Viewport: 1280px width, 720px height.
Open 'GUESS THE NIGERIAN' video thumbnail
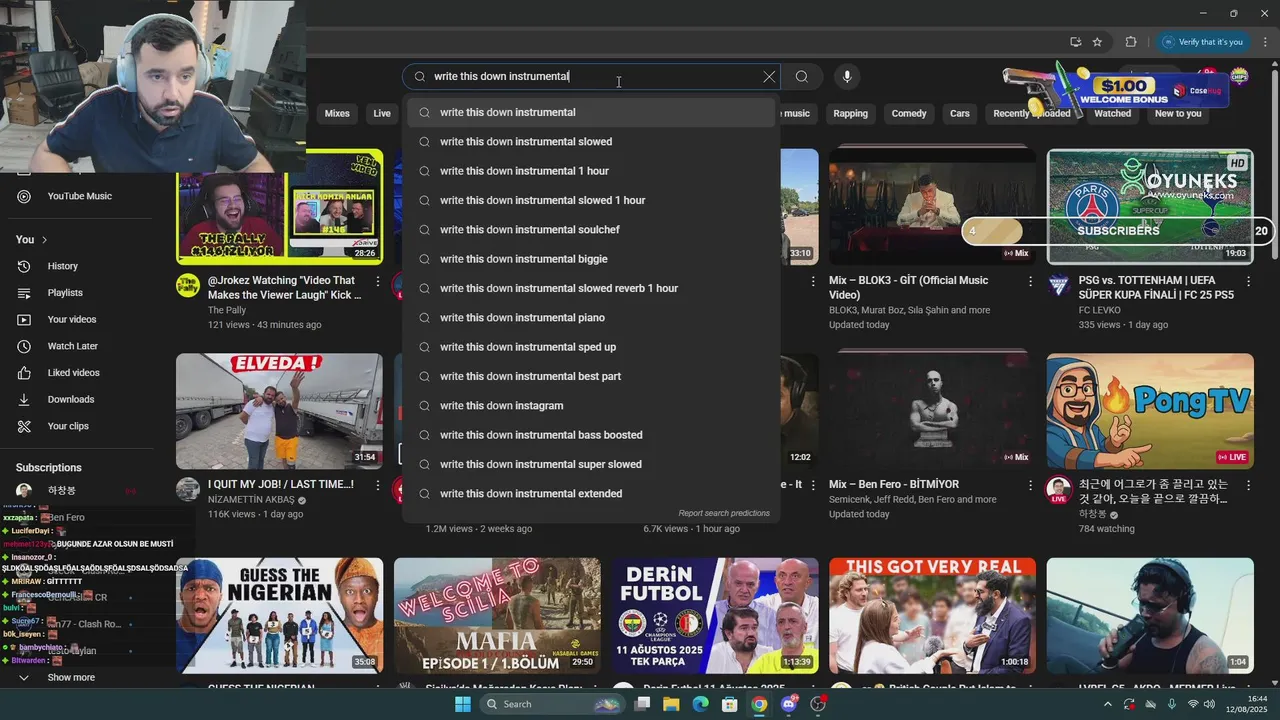coord(279,615)
